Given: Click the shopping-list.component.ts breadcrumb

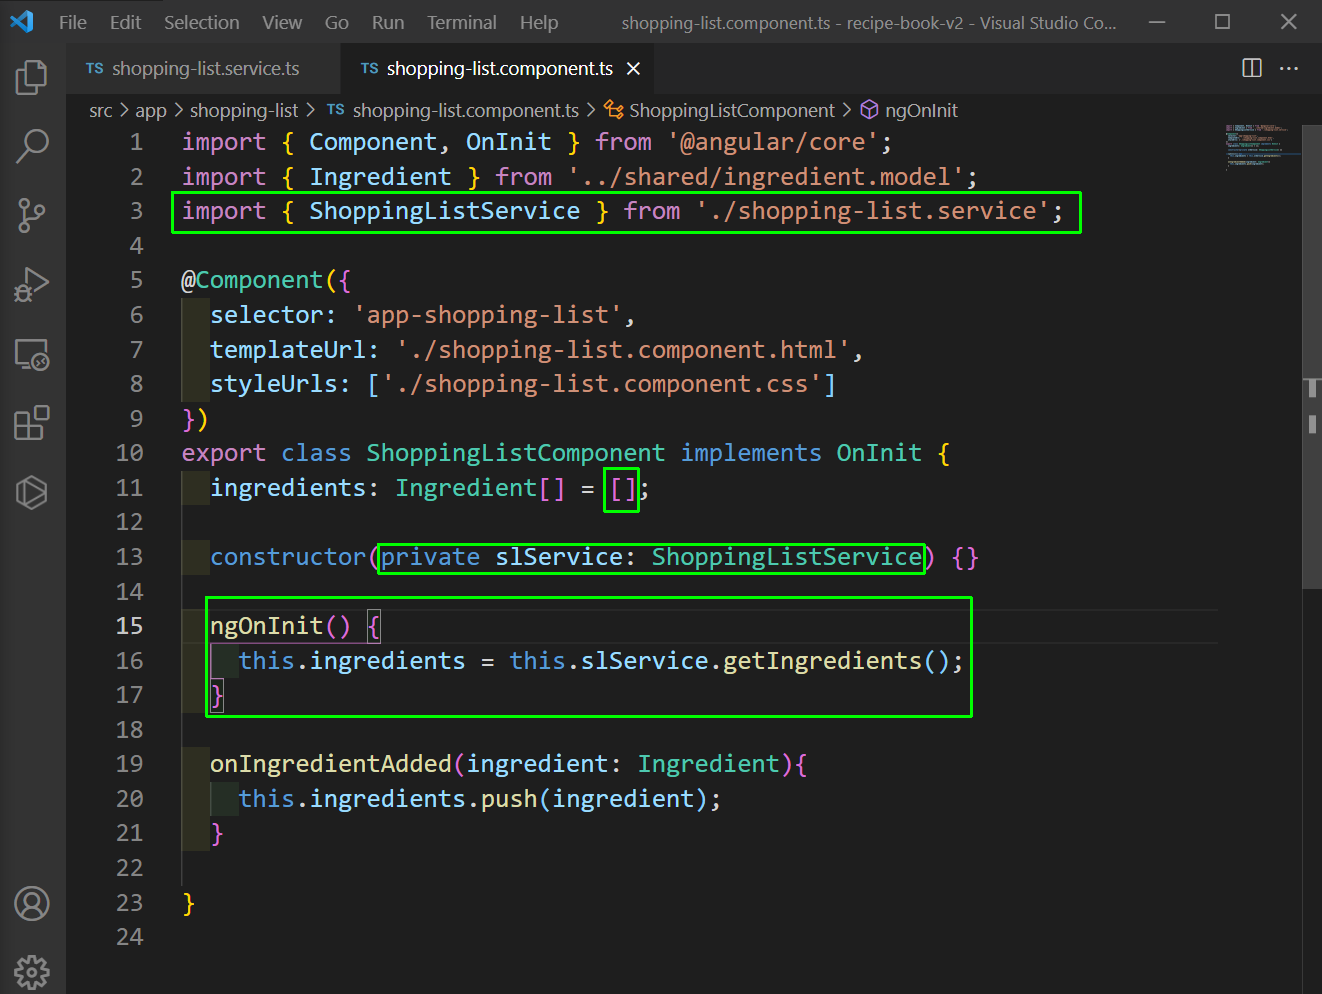Looking at the screenshot, I should [x=453, y=110].
